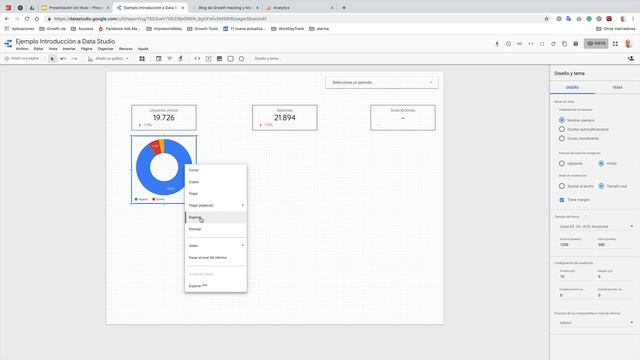Get the report link icon

(x=519, y=44)
